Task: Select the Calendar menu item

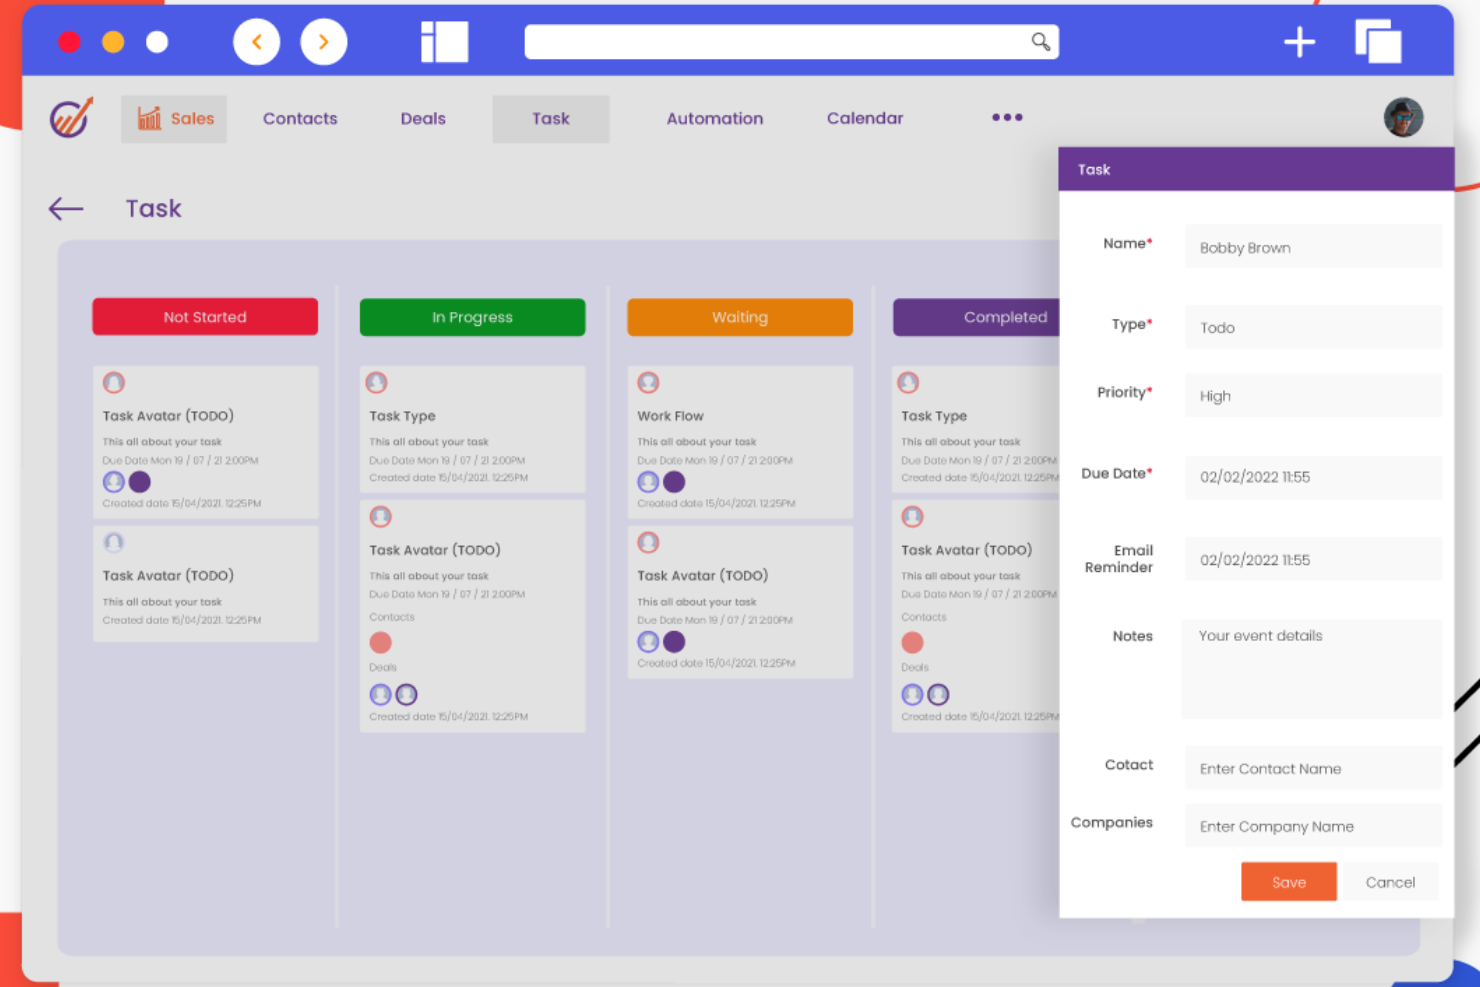Action: click(x=864, y=118)
